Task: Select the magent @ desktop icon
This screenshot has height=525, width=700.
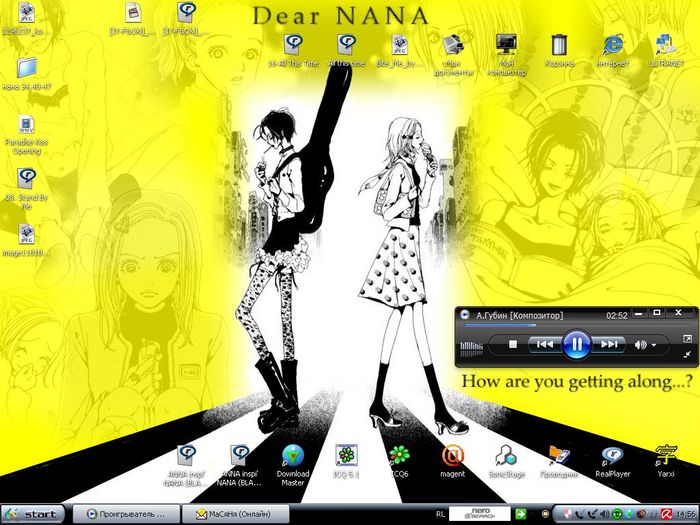Action: click(453, 461)
